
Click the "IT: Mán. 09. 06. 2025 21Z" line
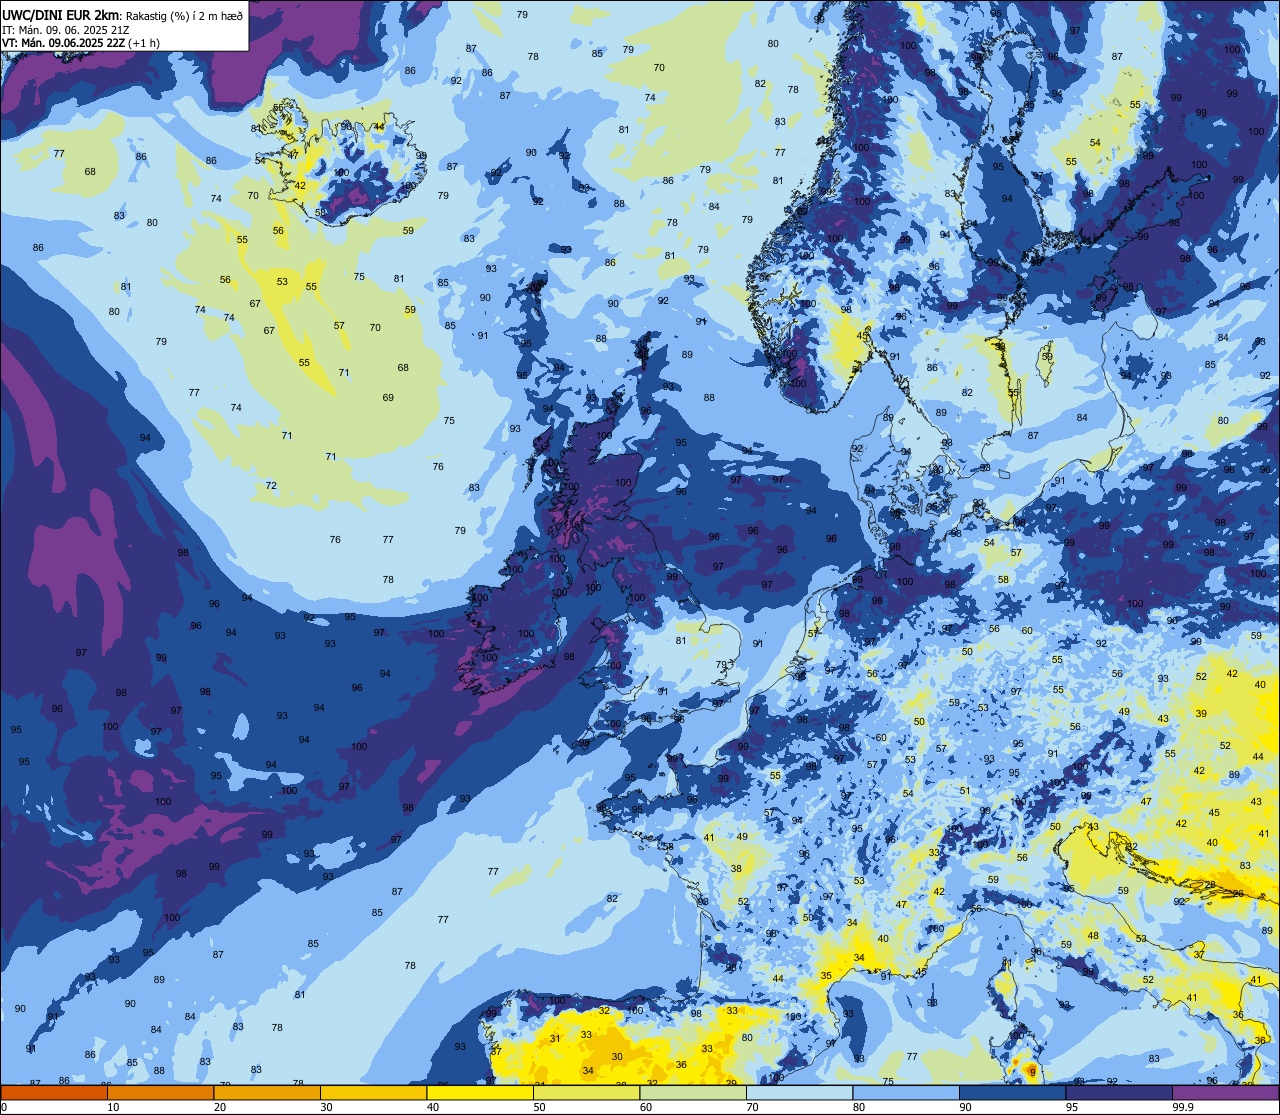(64, 29)
